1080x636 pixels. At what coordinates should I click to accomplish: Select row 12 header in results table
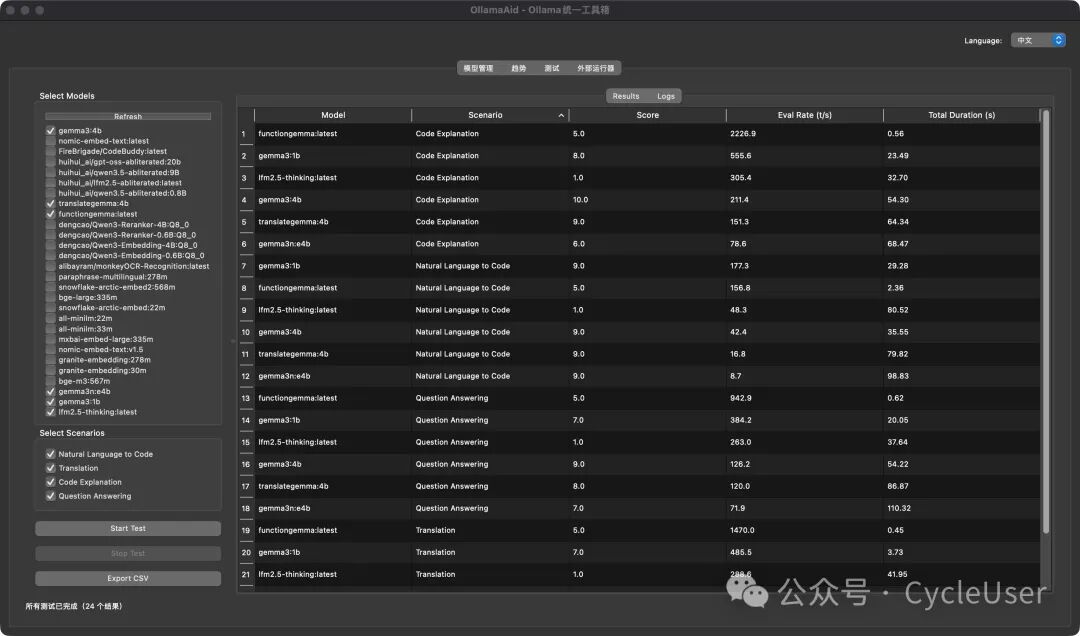click(x=246, y=376)
